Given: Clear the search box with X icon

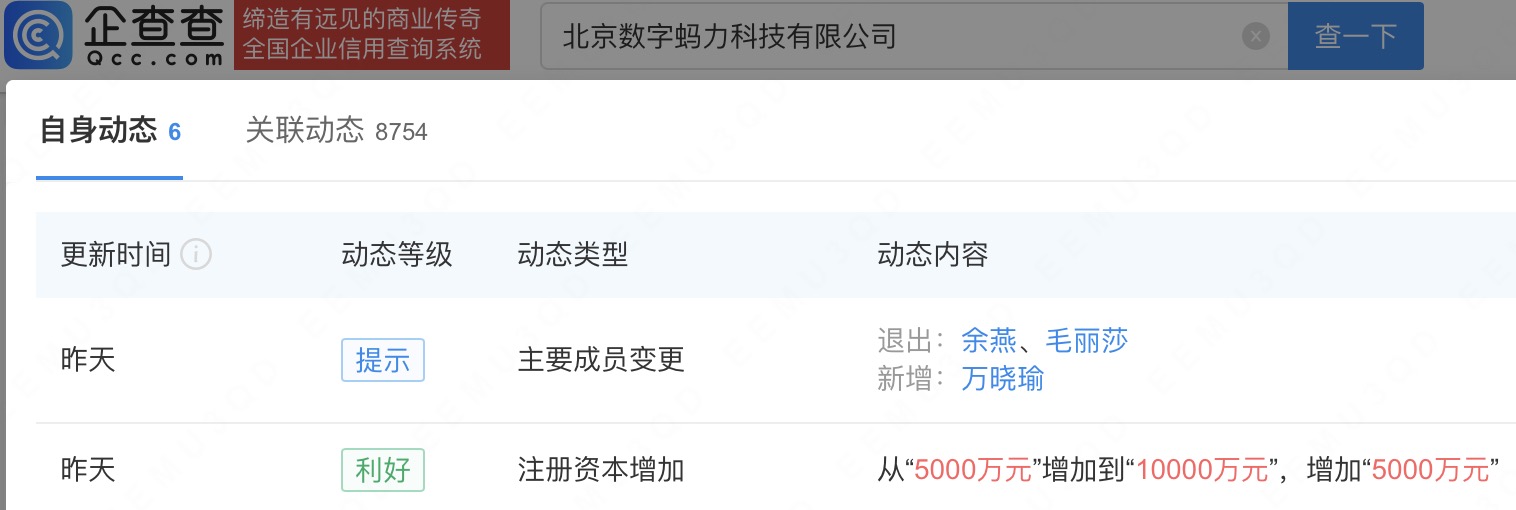Looking at the screenshot, I should [x=1256, y=36].
